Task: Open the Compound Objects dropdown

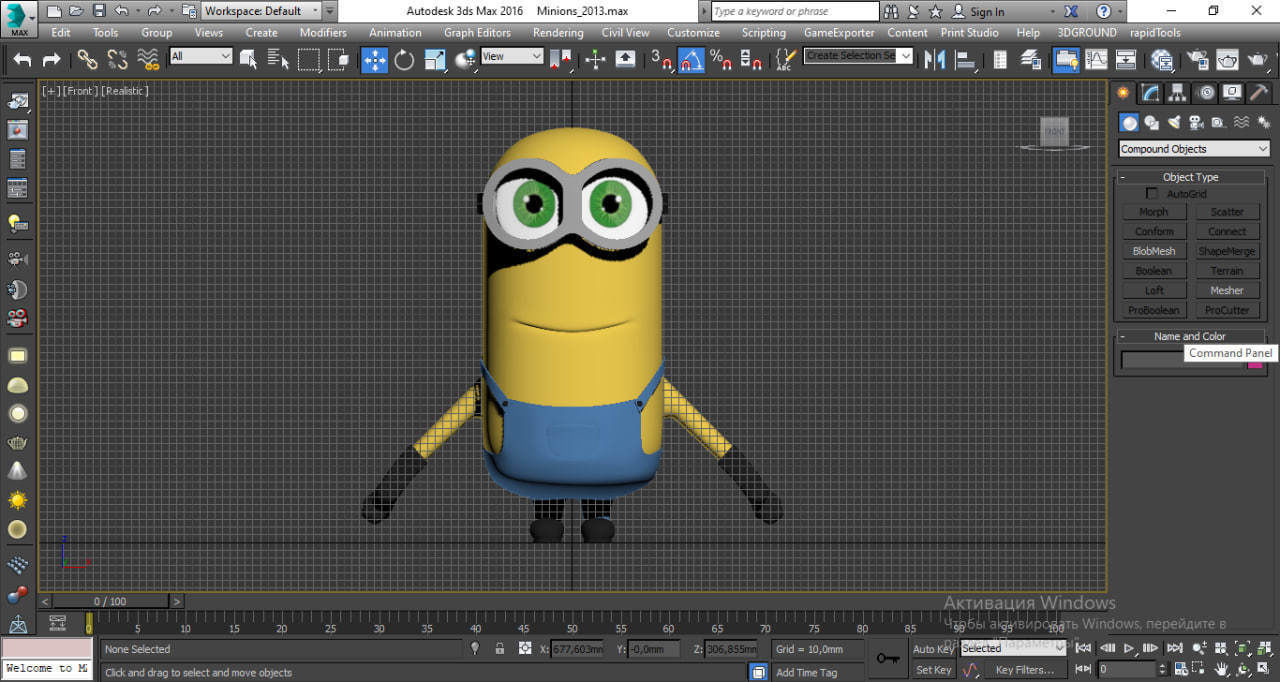Action: click(1194, 149)
